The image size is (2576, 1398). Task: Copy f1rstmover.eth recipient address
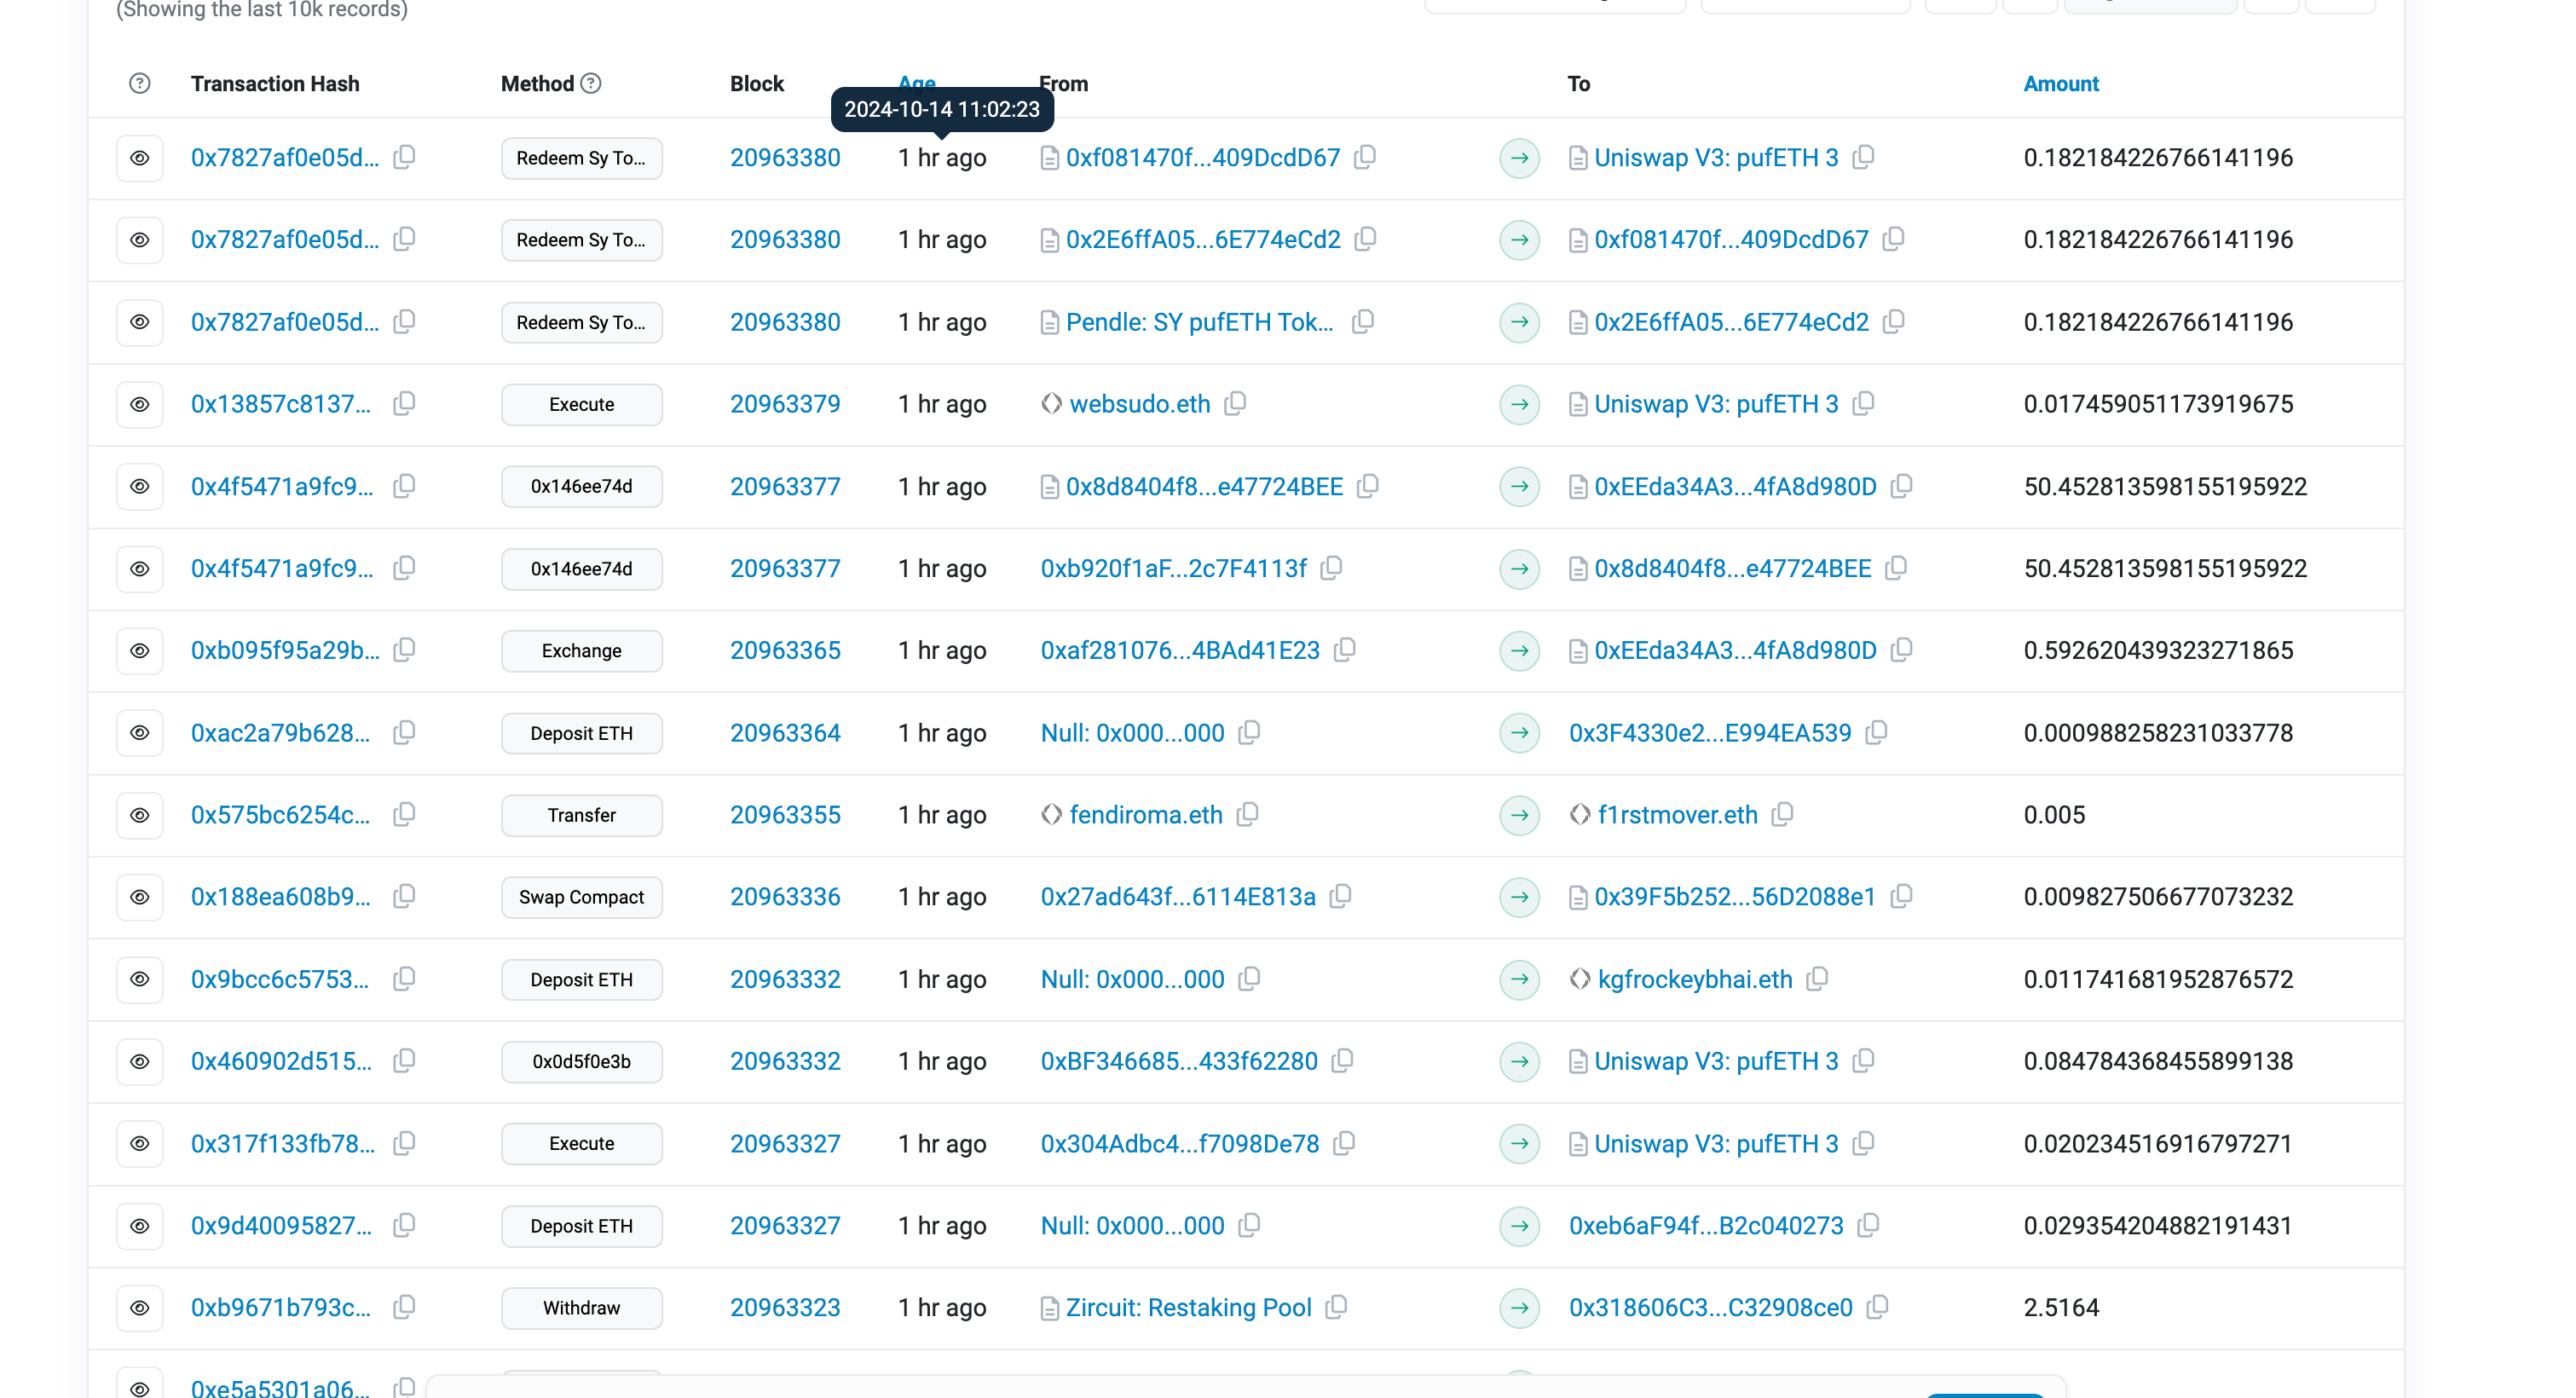point(1782,815)
